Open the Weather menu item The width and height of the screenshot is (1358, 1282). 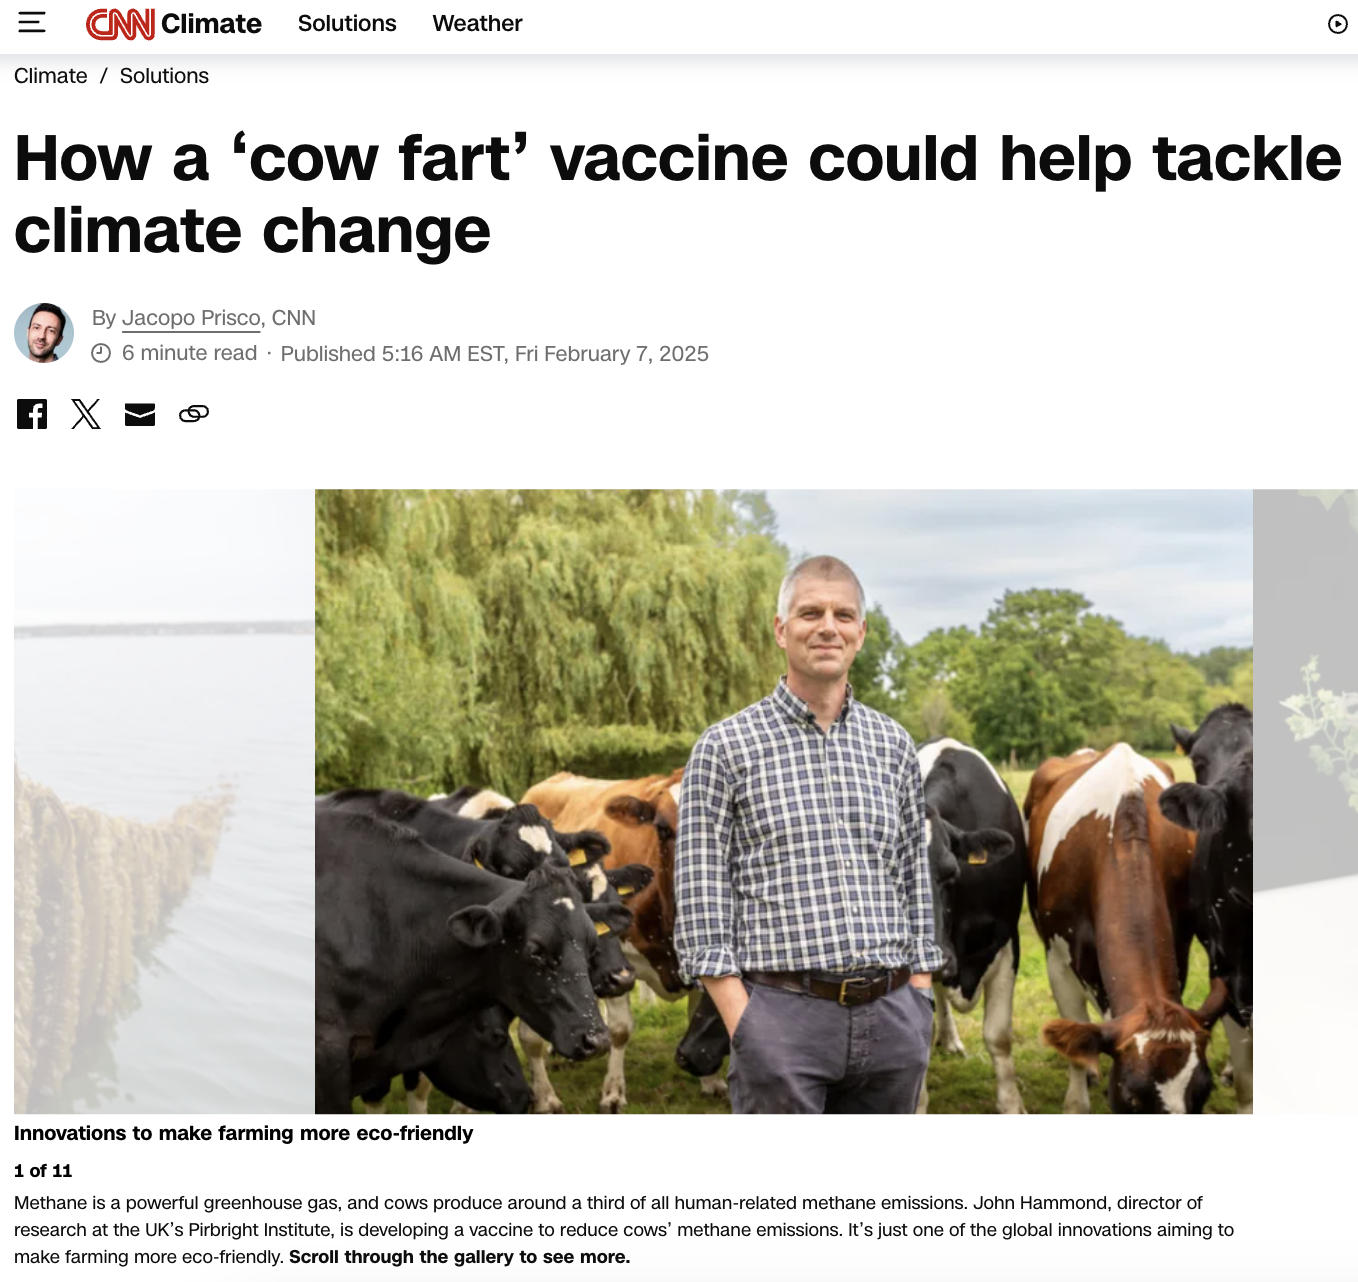[477, 23]
